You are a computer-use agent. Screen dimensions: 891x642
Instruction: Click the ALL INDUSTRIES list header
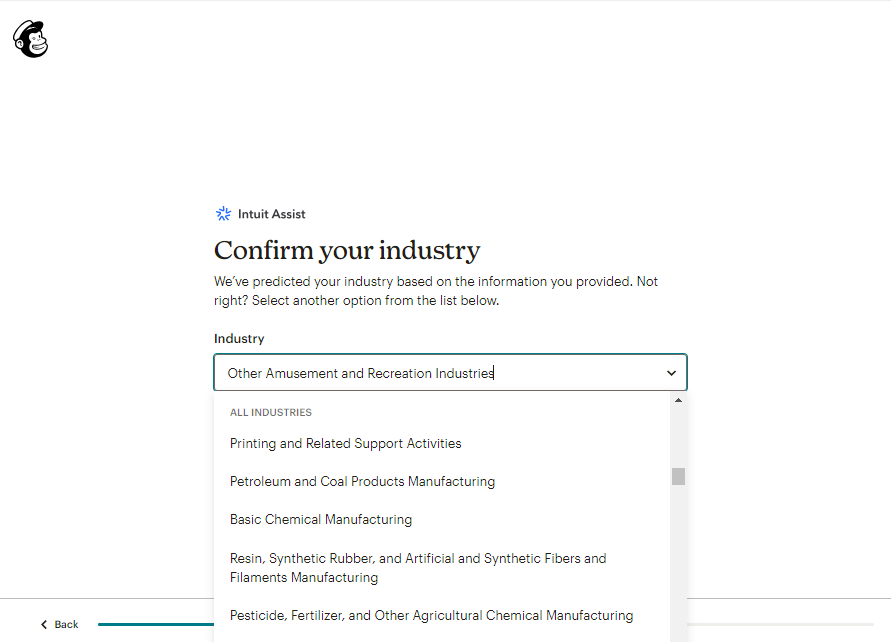tap(270, 412)
